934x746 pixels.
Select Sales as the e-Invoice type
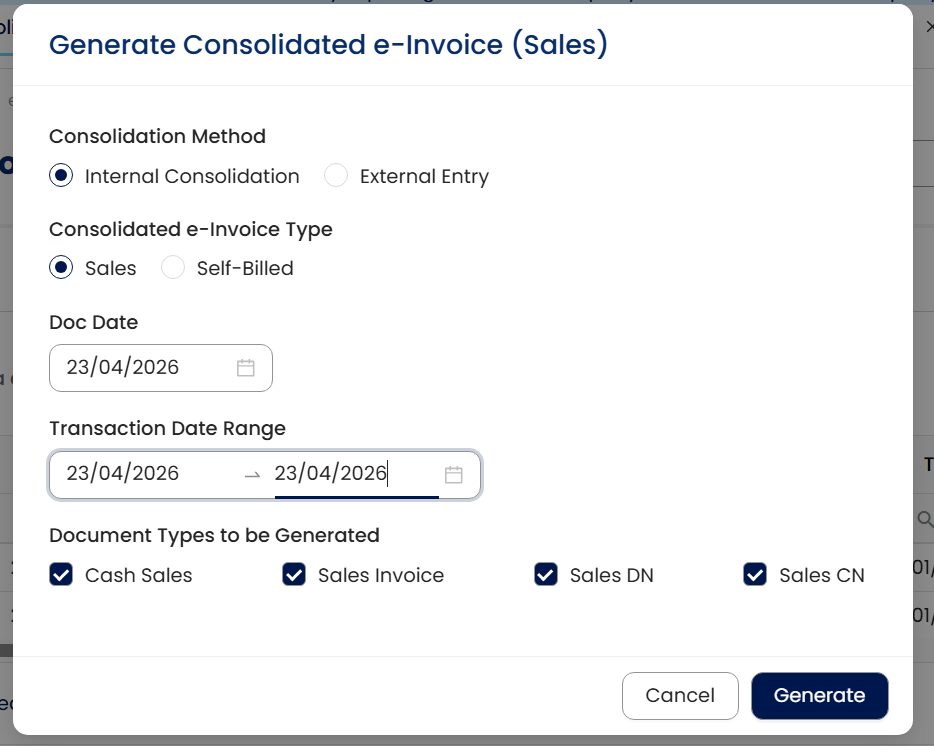coord(62,268)
